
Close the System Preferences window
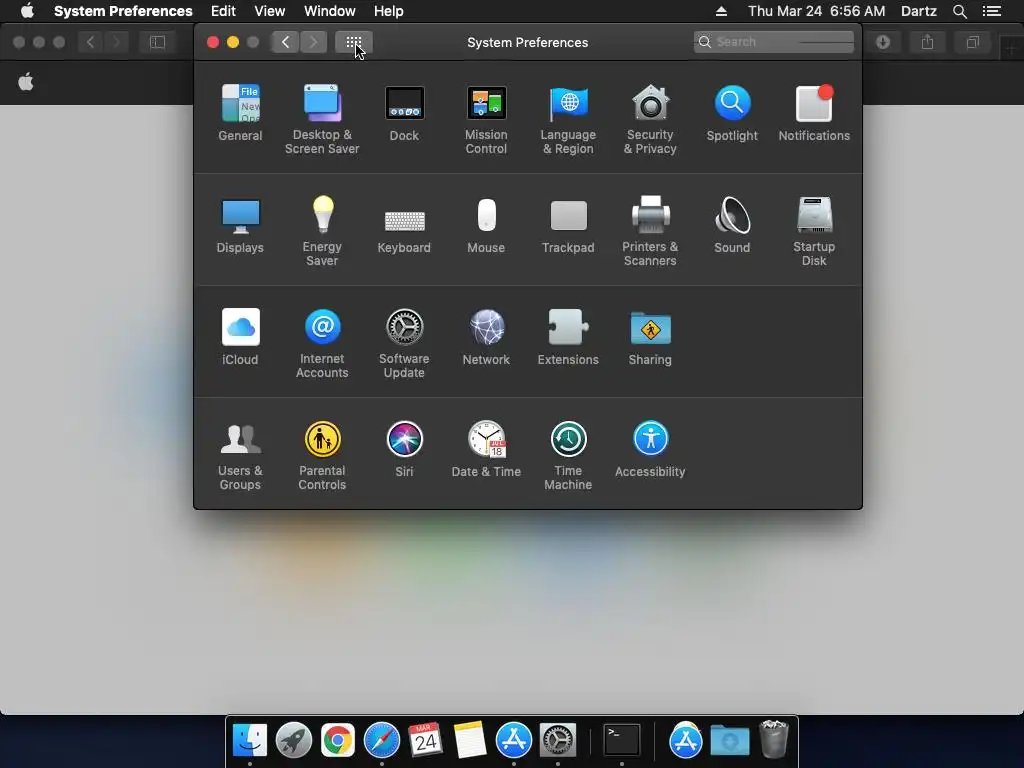pos(213,42)
